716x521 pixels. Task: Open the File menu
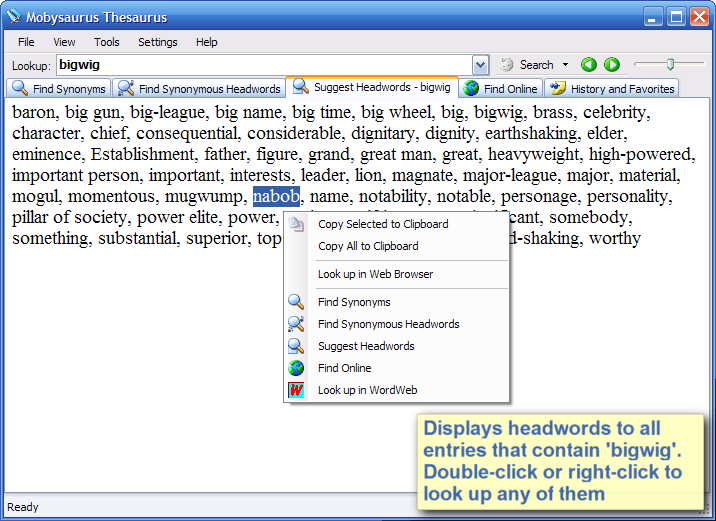(26, 42)
